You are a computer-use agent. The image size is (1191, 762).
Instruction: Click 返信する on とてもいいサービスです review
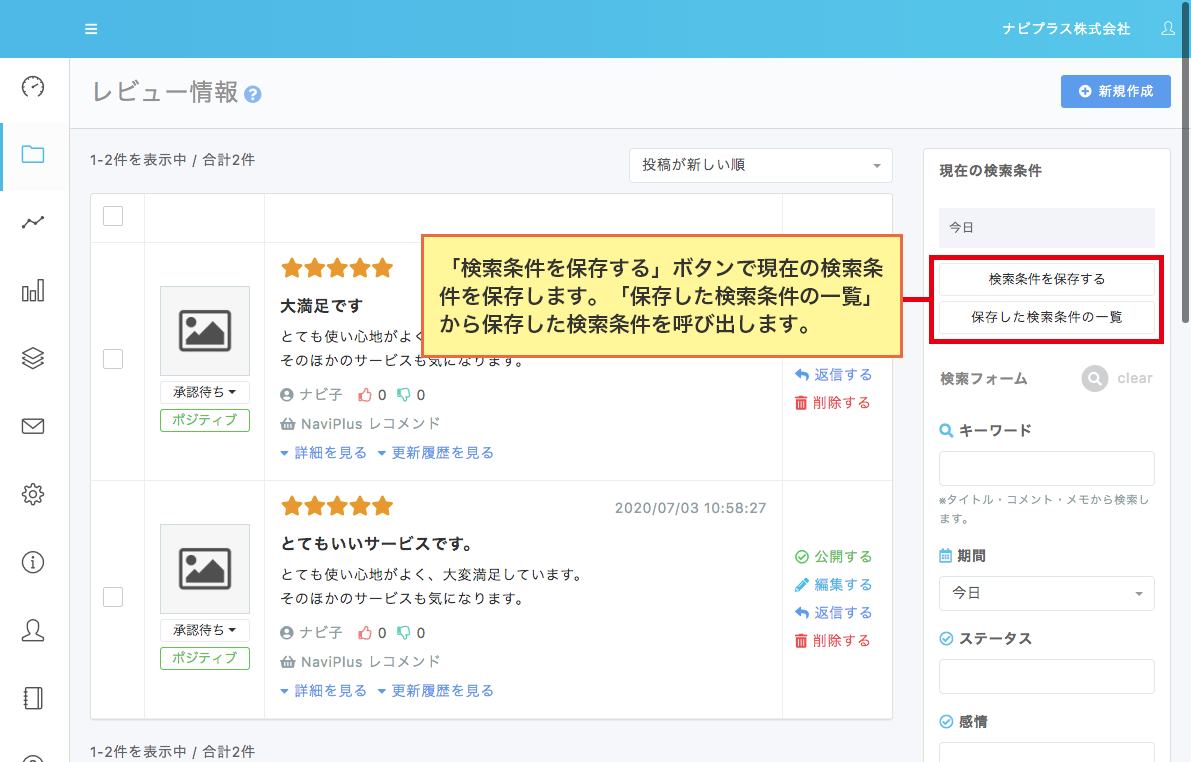pos(833,612)
